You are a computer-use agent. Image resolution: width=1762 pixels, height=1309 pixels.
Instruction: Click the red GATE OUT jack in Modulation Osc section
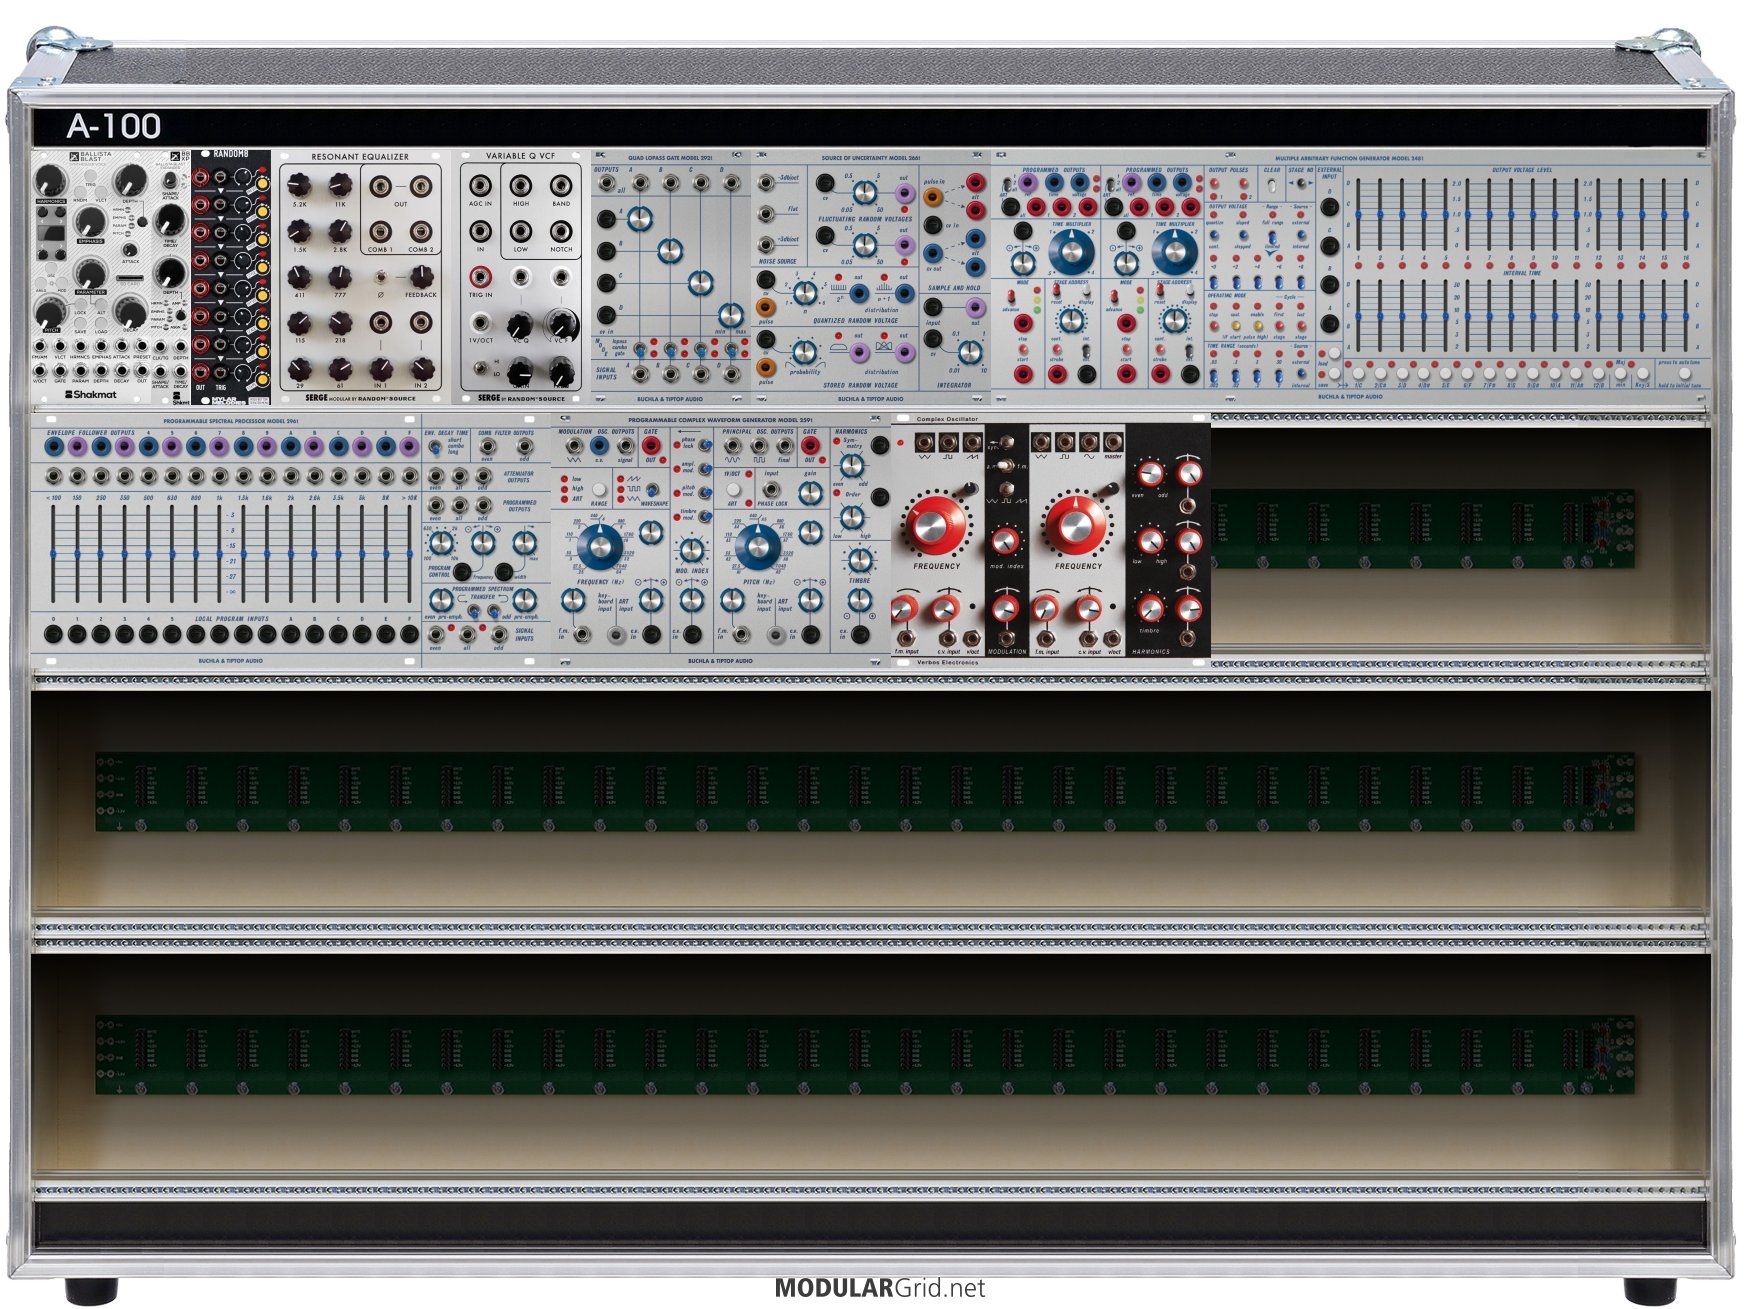pyautogui.click(x=651, y=446)
